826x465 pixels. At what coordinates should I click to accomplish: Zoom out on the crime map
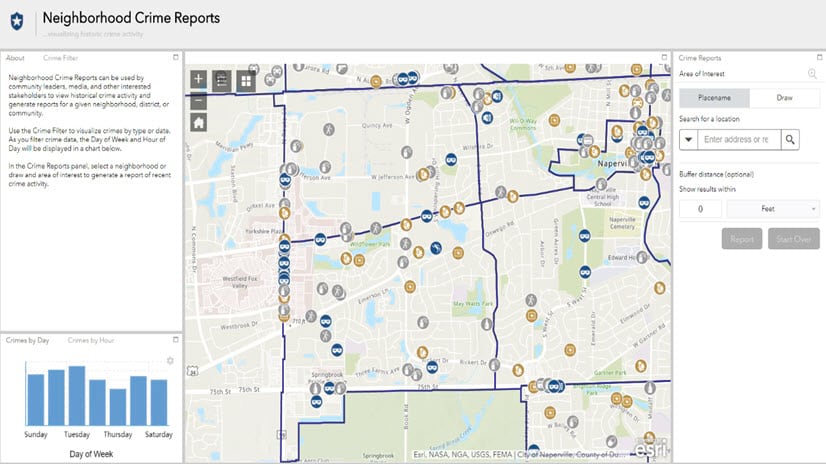tap(199, 100)
